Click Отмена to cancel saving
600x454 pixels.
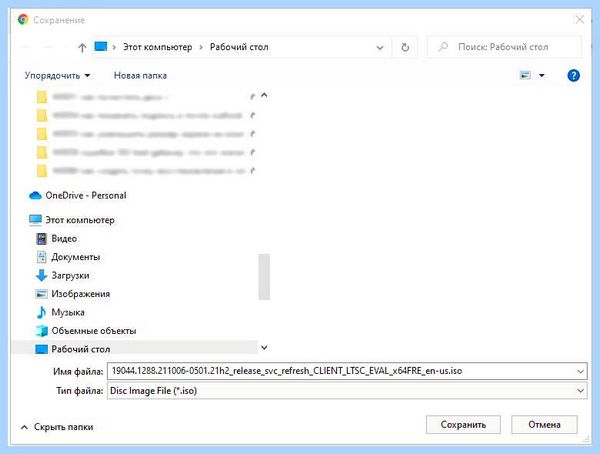point(544,425)
